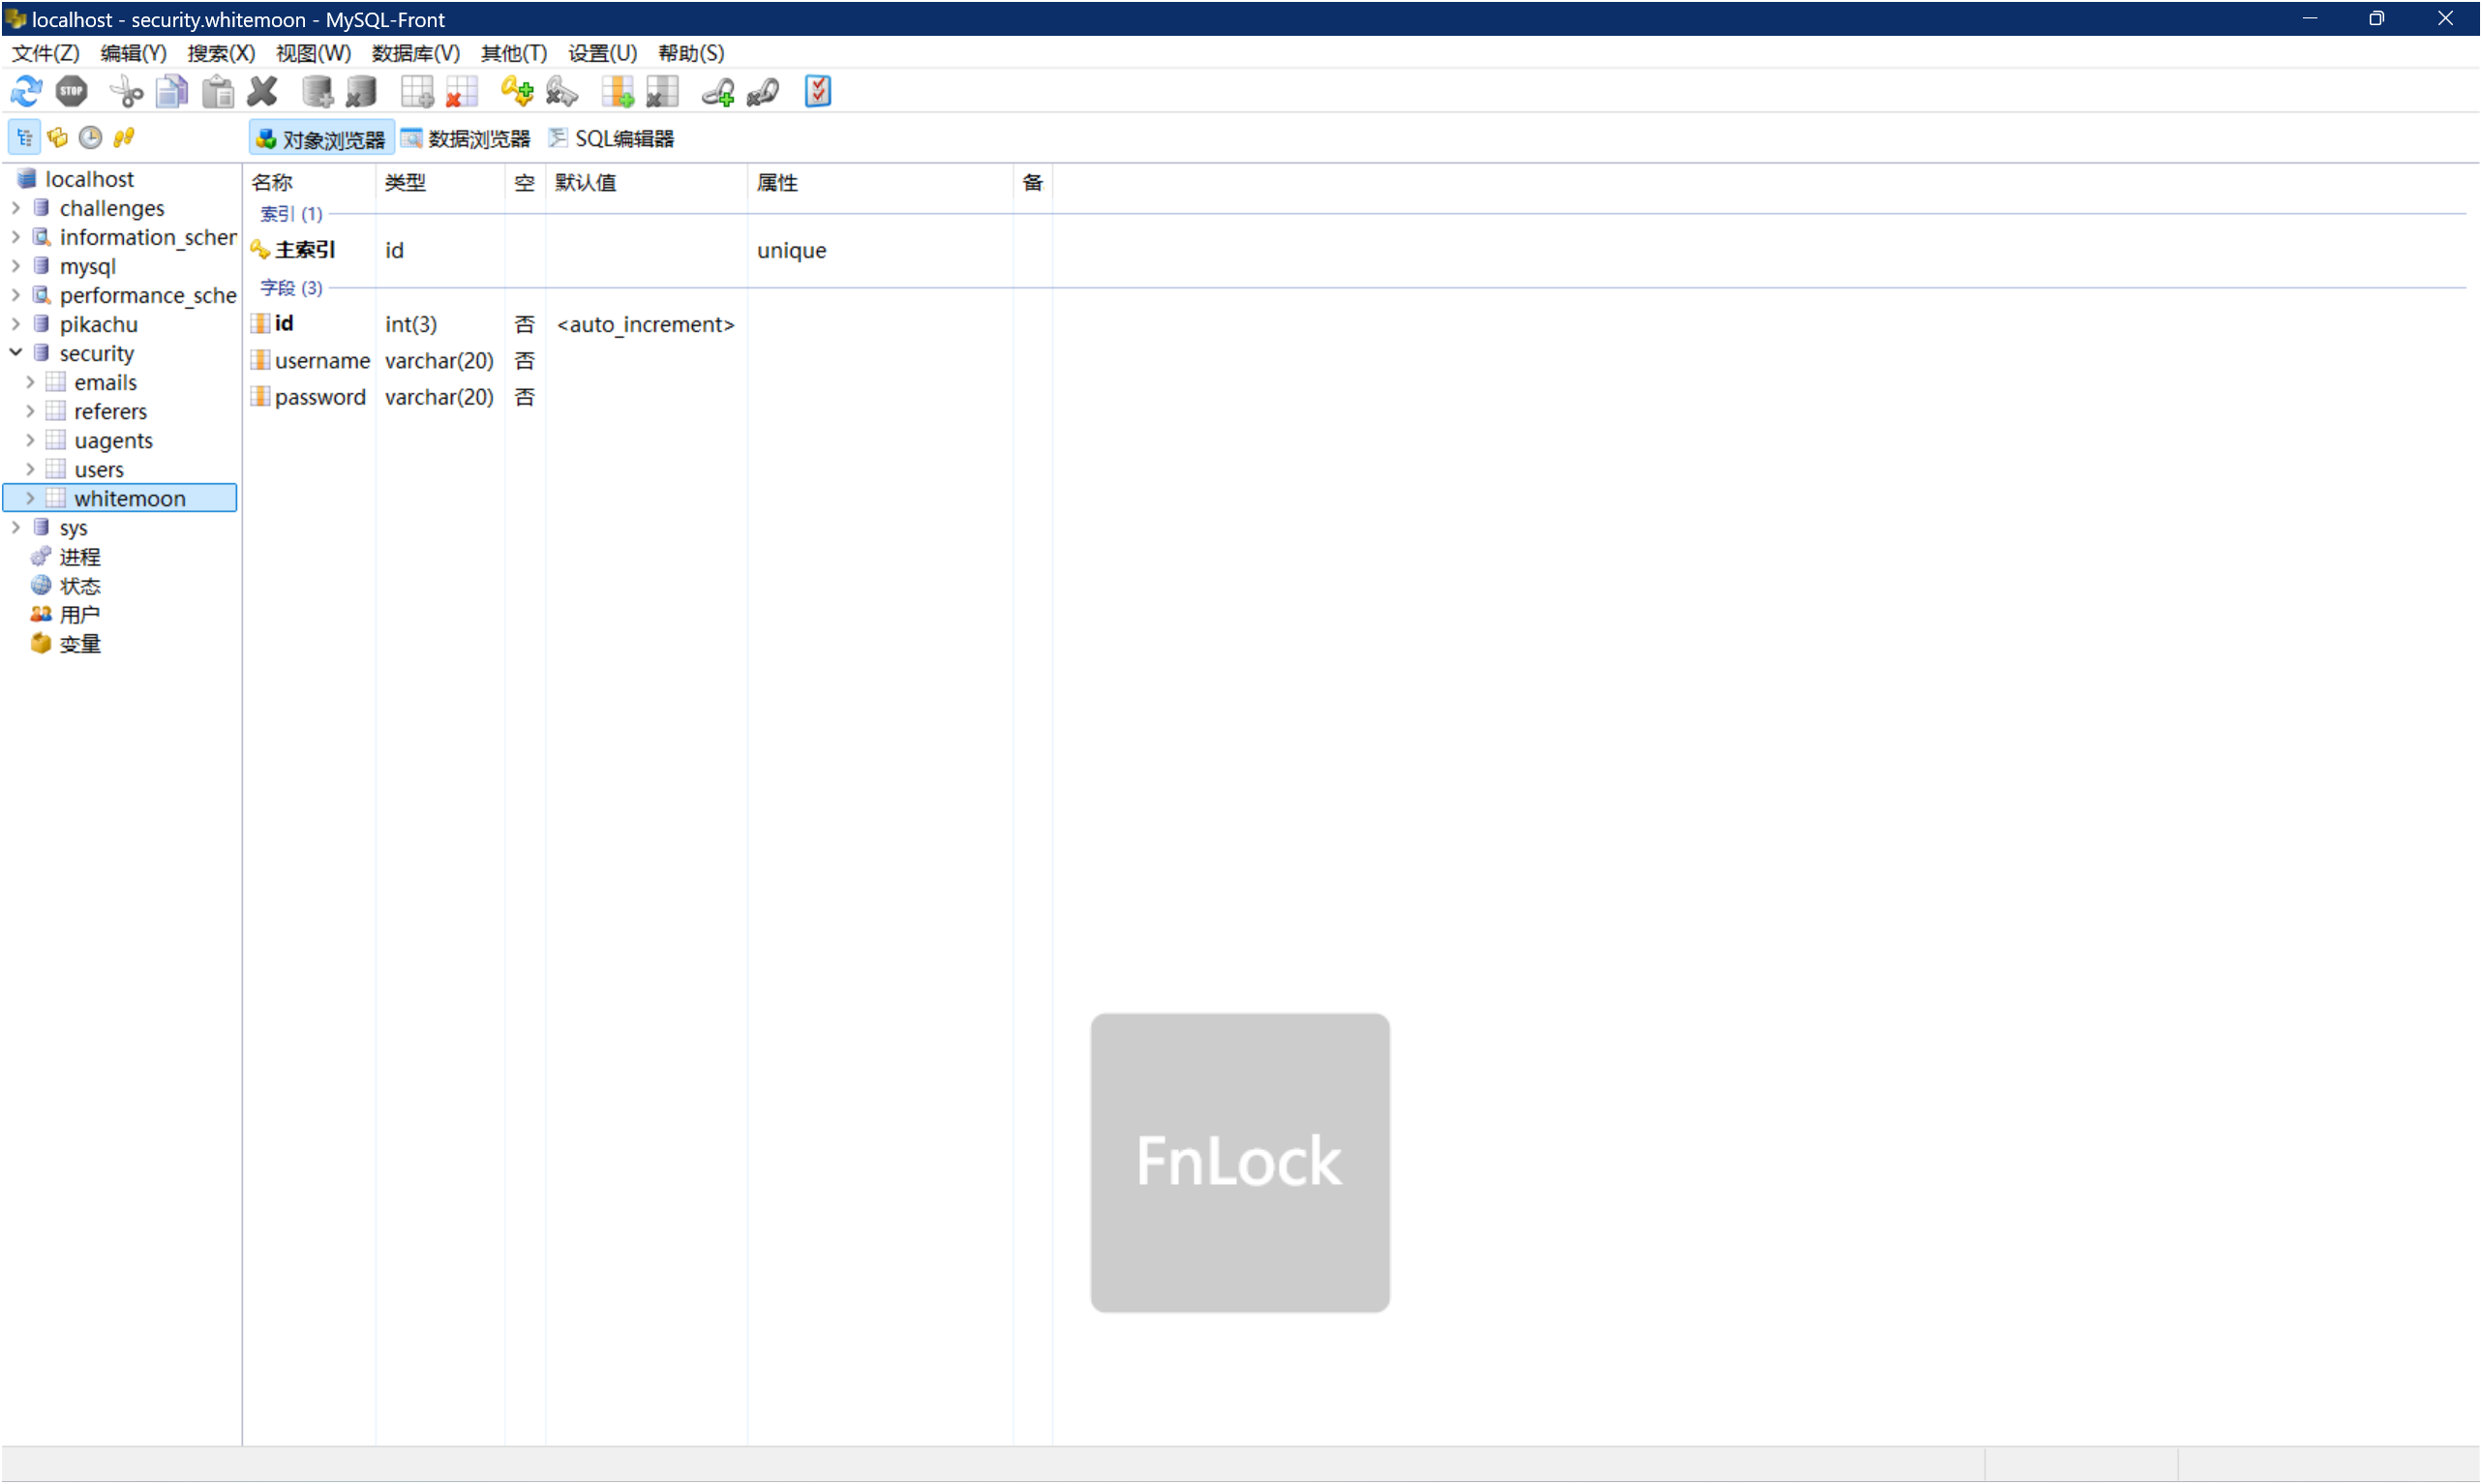Toggle the SQL history clock button
This screenshot has height=1484, width=2482.
tap(90, 138)
